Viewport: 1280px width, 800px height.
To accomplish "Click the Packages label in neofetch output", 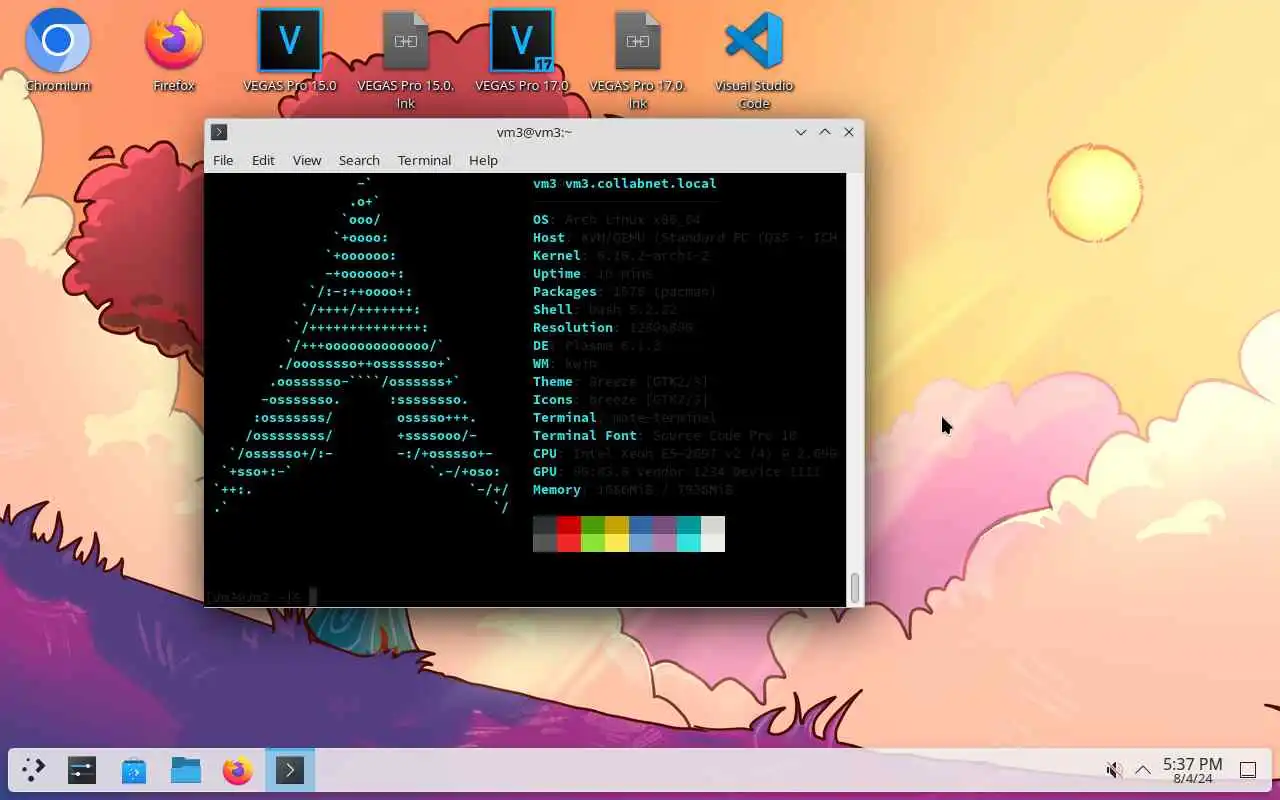I will (x=565, y=291).
